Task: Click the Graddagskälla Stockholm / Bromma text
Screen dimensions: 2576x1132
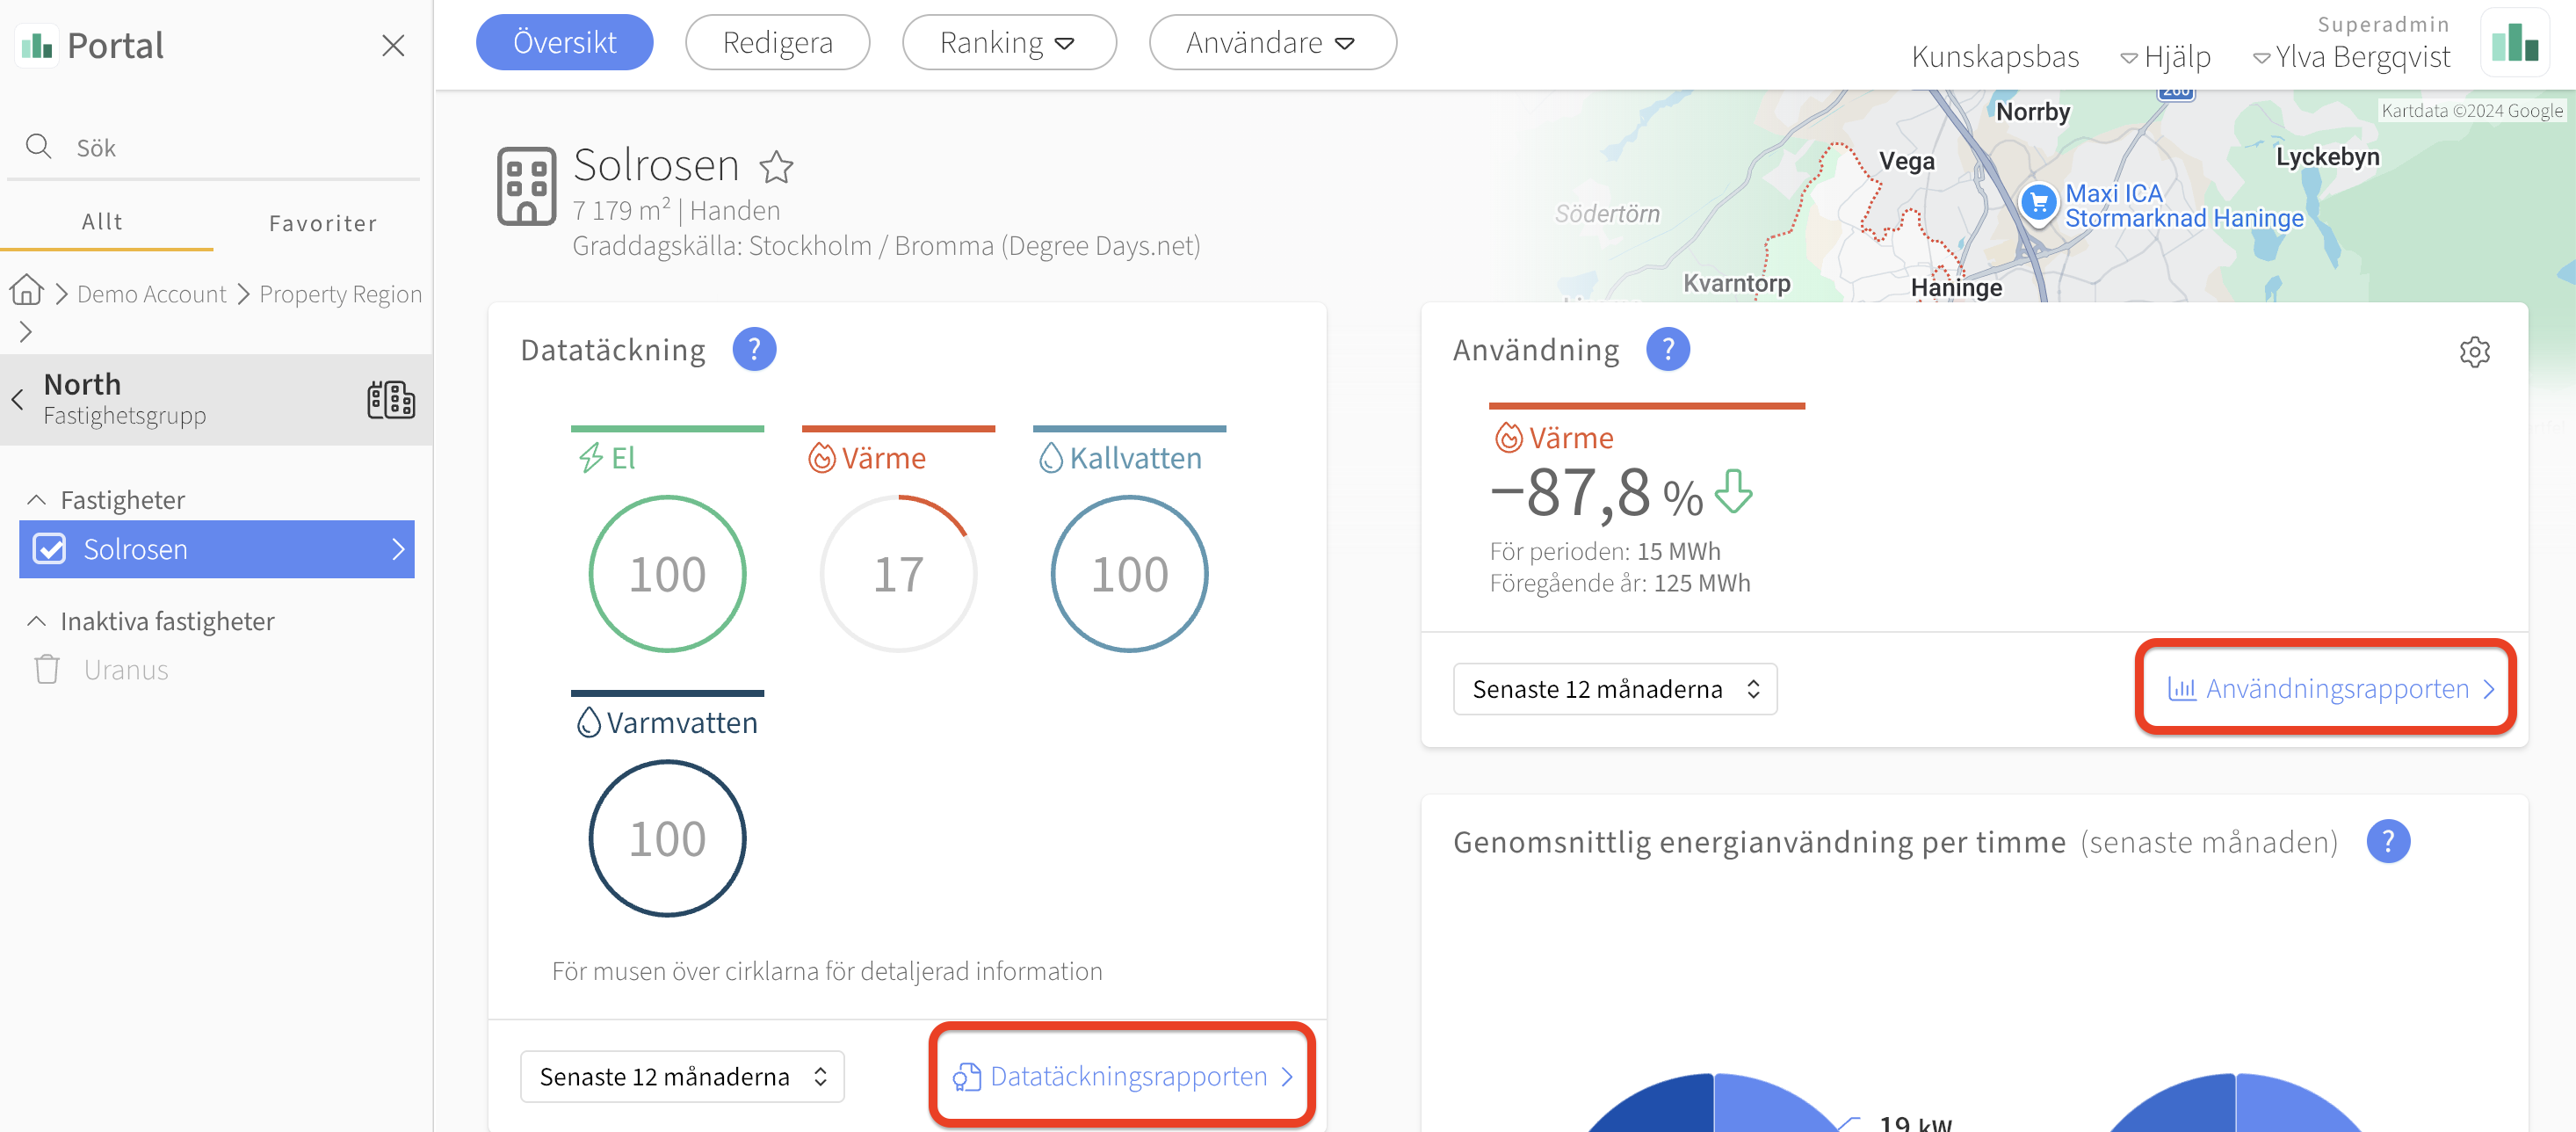Action: pyautogui.click(x=886, y=245)
